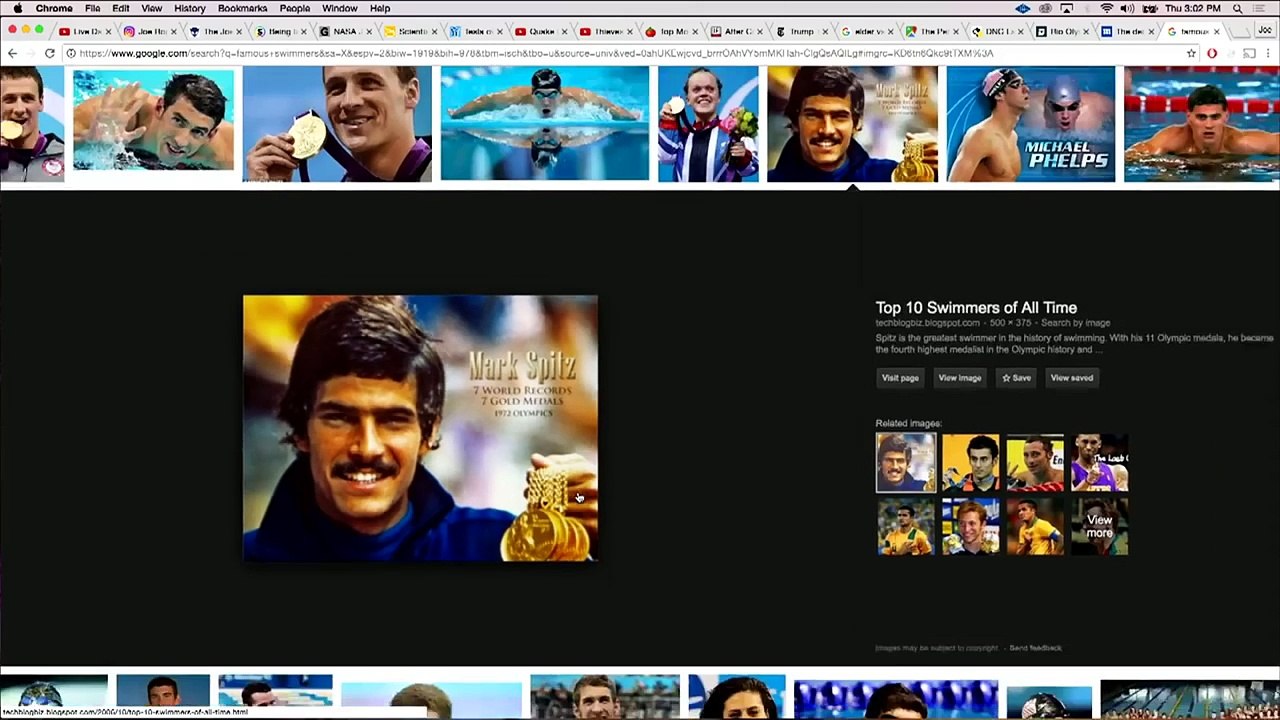Open the Chrome application menu
1280x720 pixels.
[x=54, y=8]
